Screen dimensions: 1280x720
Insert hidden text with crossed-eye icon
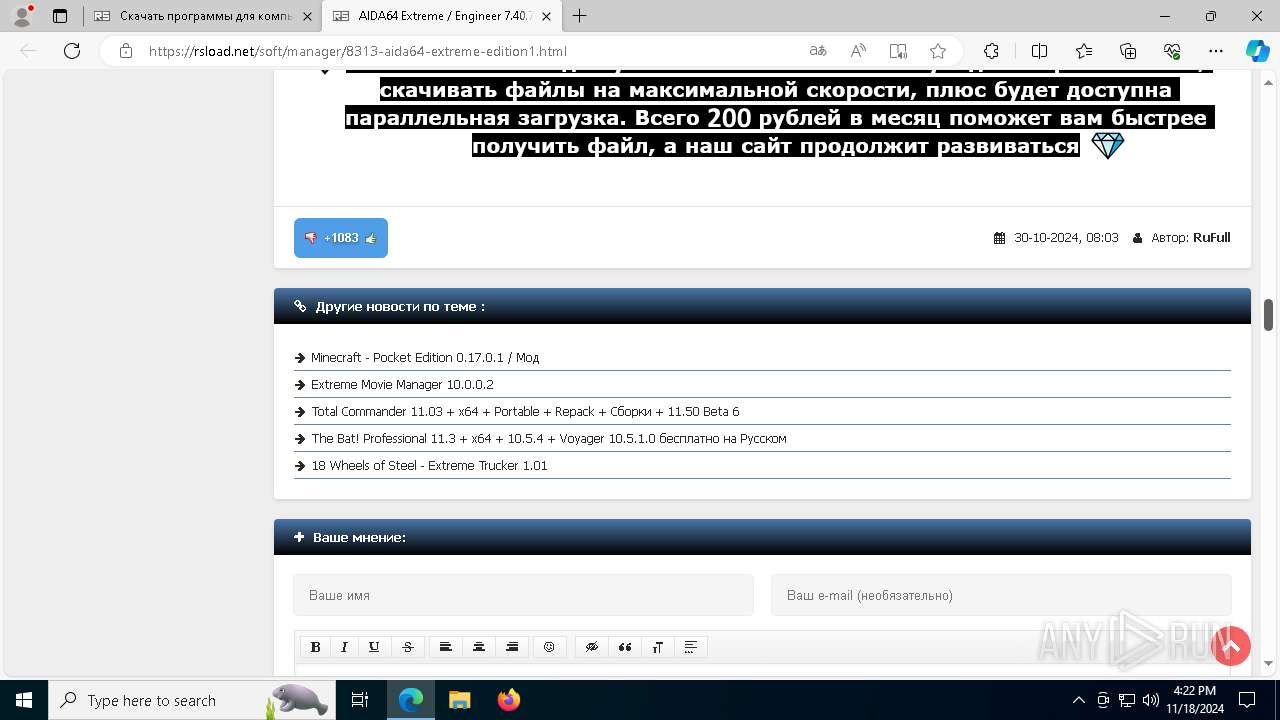click(592, 647)
